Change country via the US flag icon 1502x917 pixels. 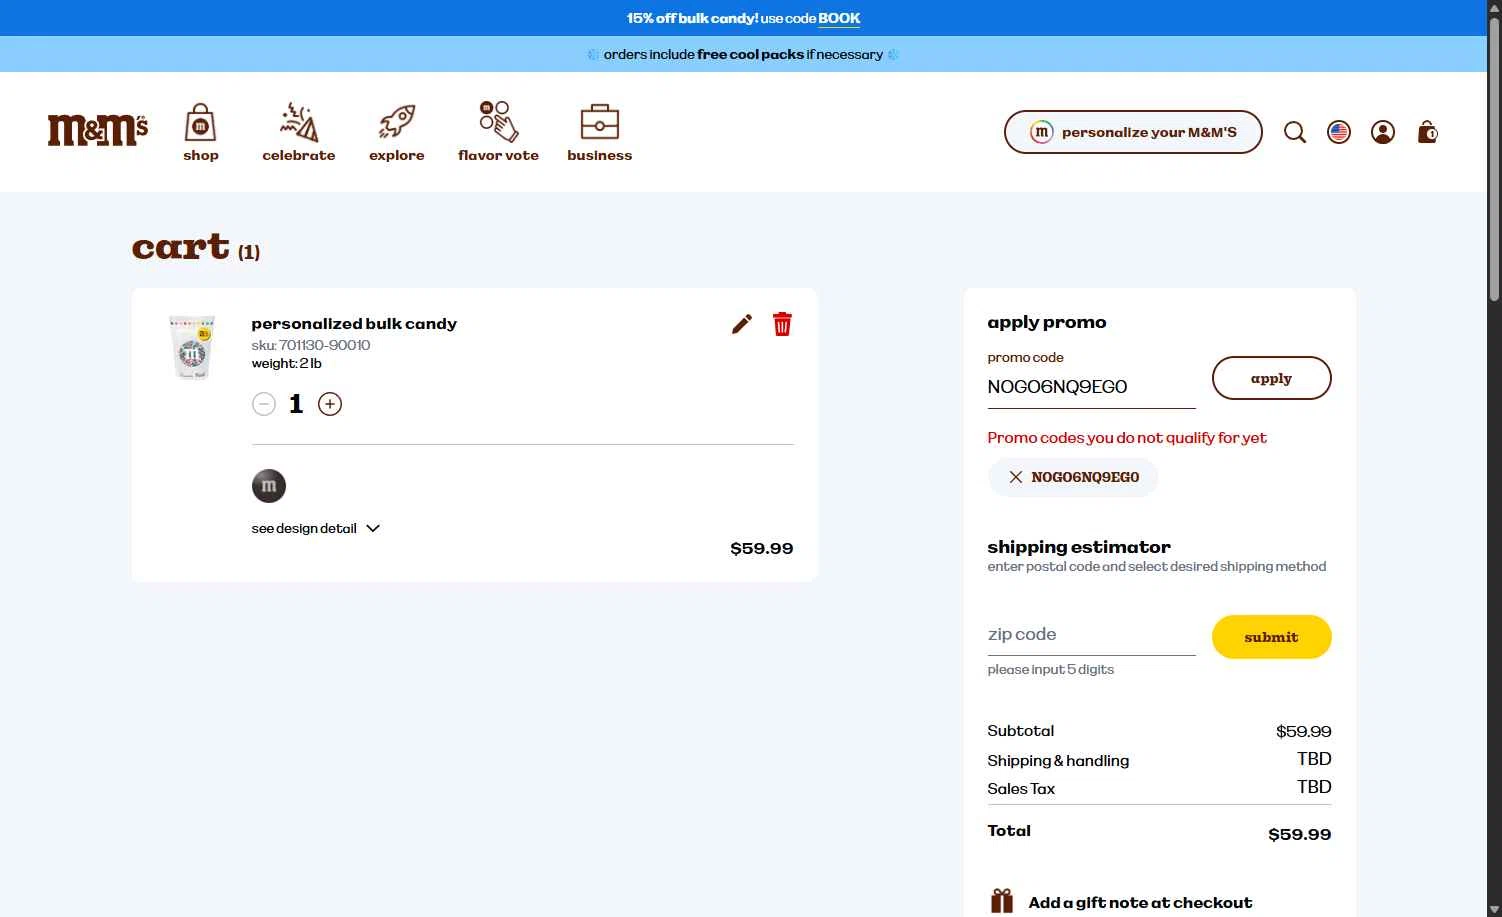[1339, 132]
